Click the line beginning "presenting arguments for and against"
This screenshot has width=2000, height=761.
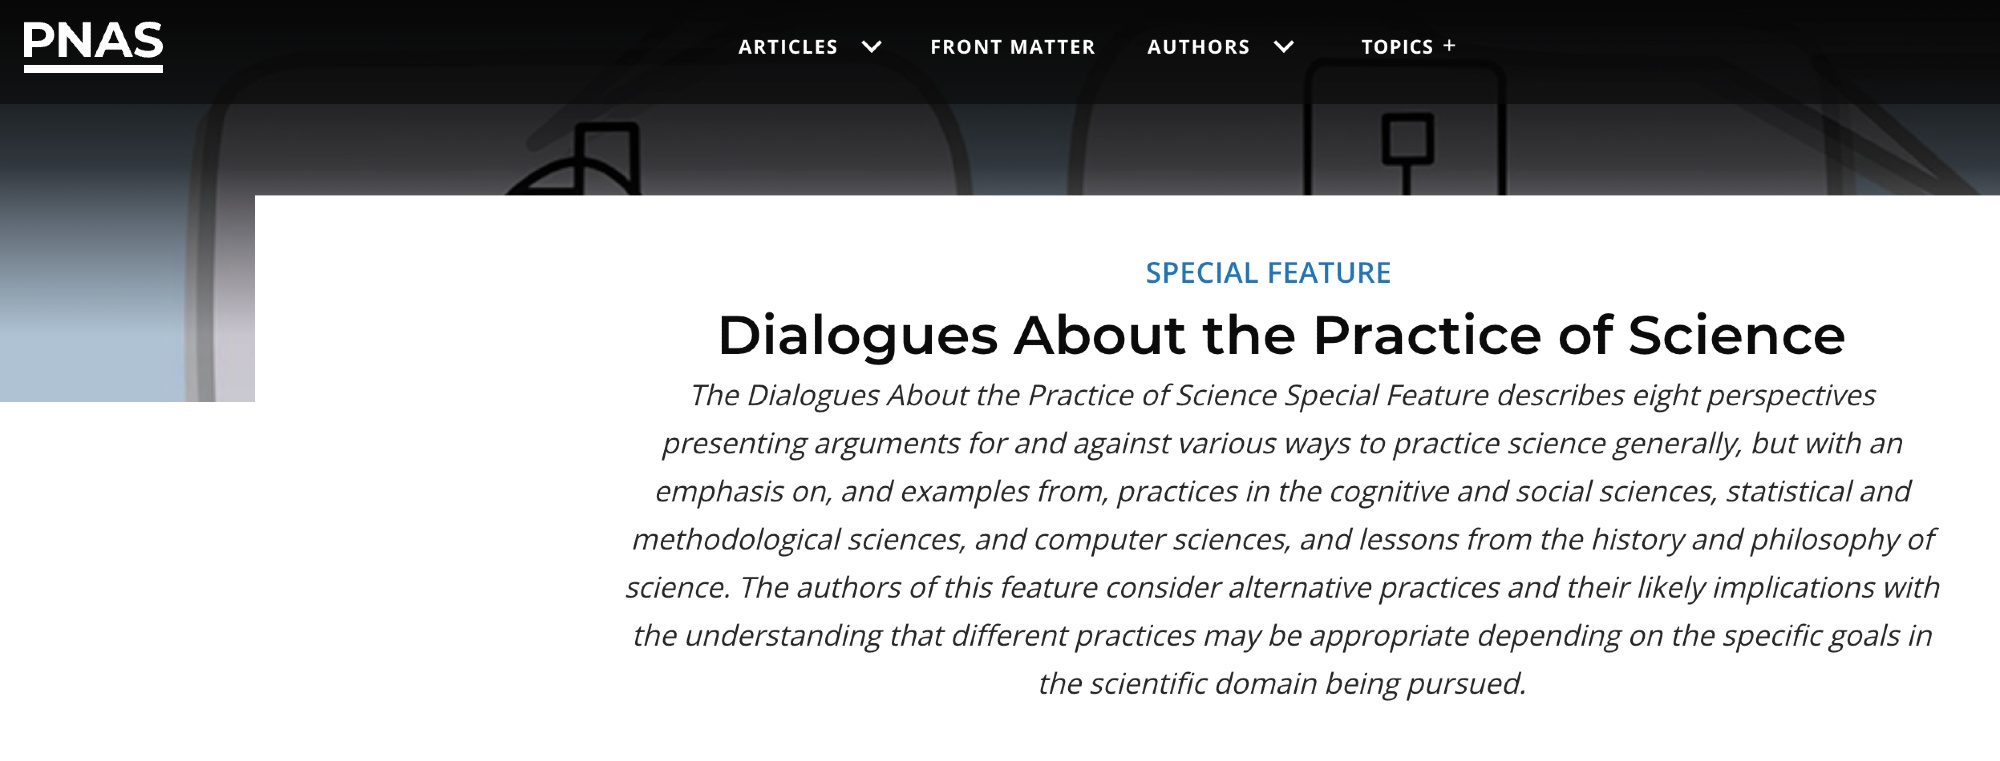[1282, 443]
